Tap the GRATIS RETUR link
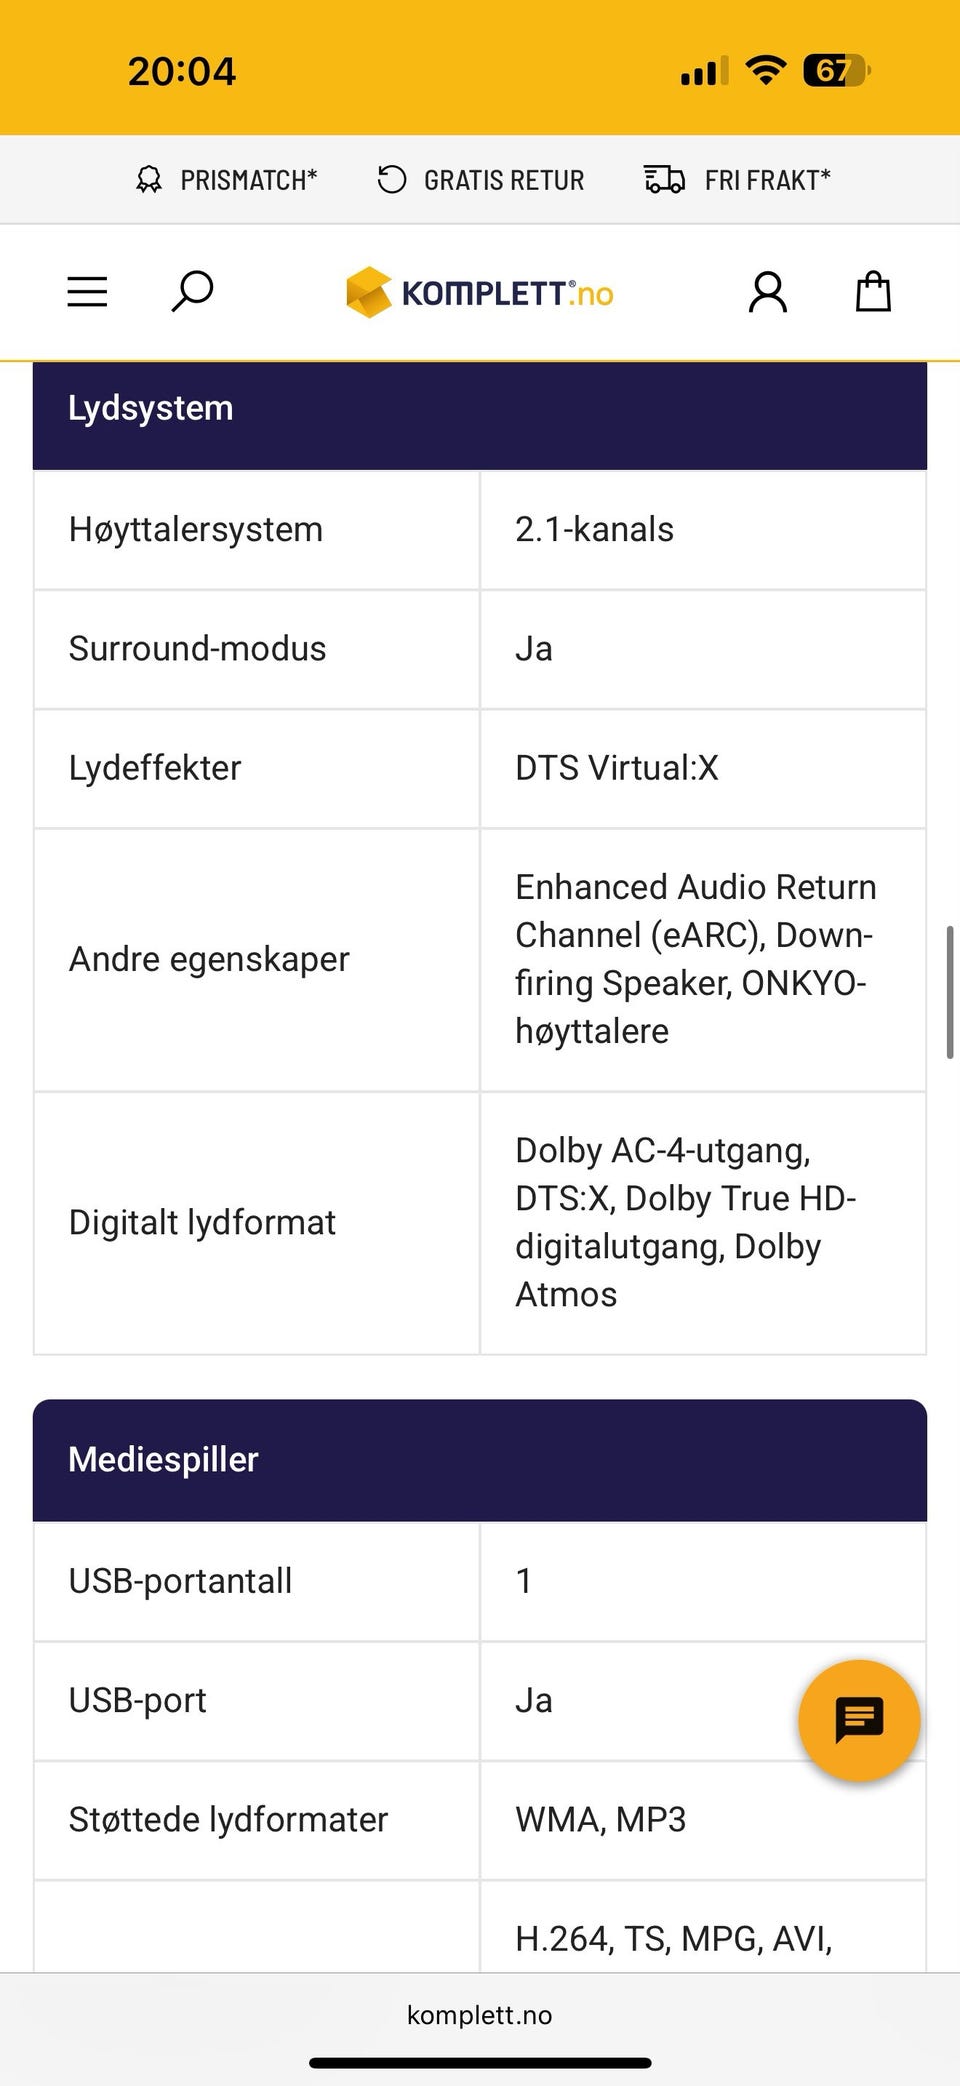The height and width of the screenshot is (2086, 960). pos(504,180)
